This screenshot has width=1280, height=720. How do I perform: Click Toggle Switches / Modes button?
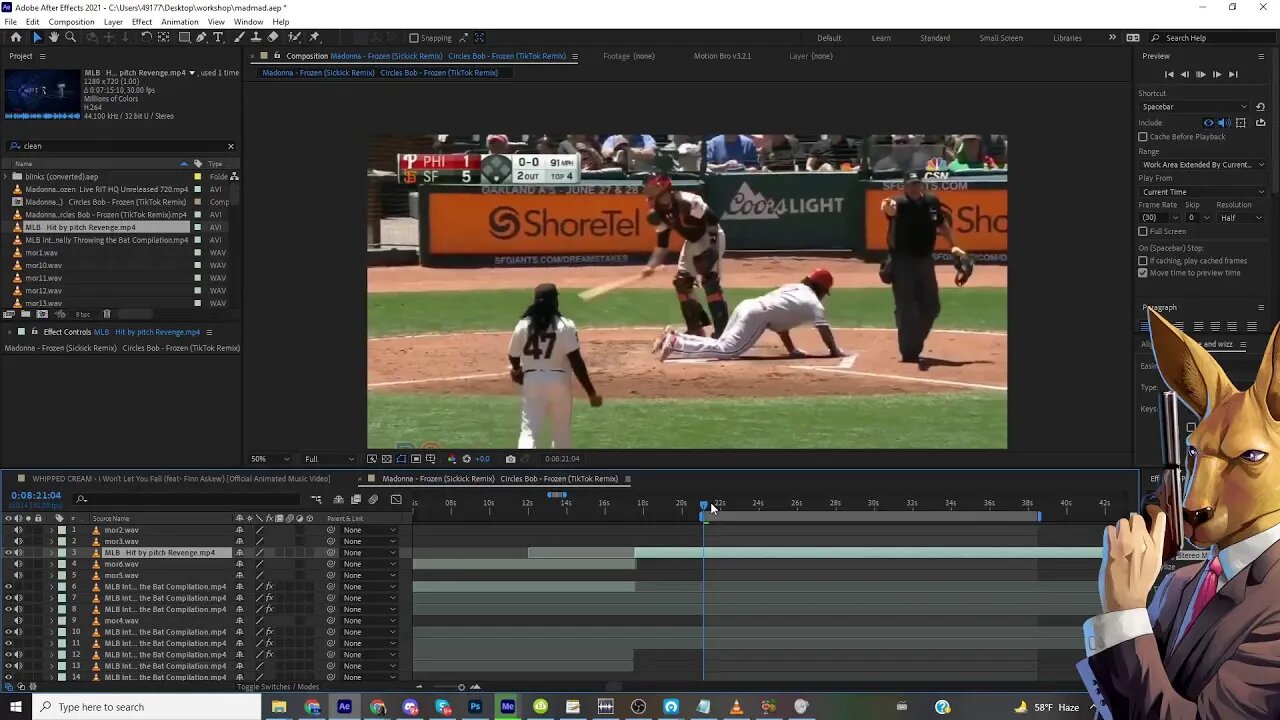coord(278,687)
